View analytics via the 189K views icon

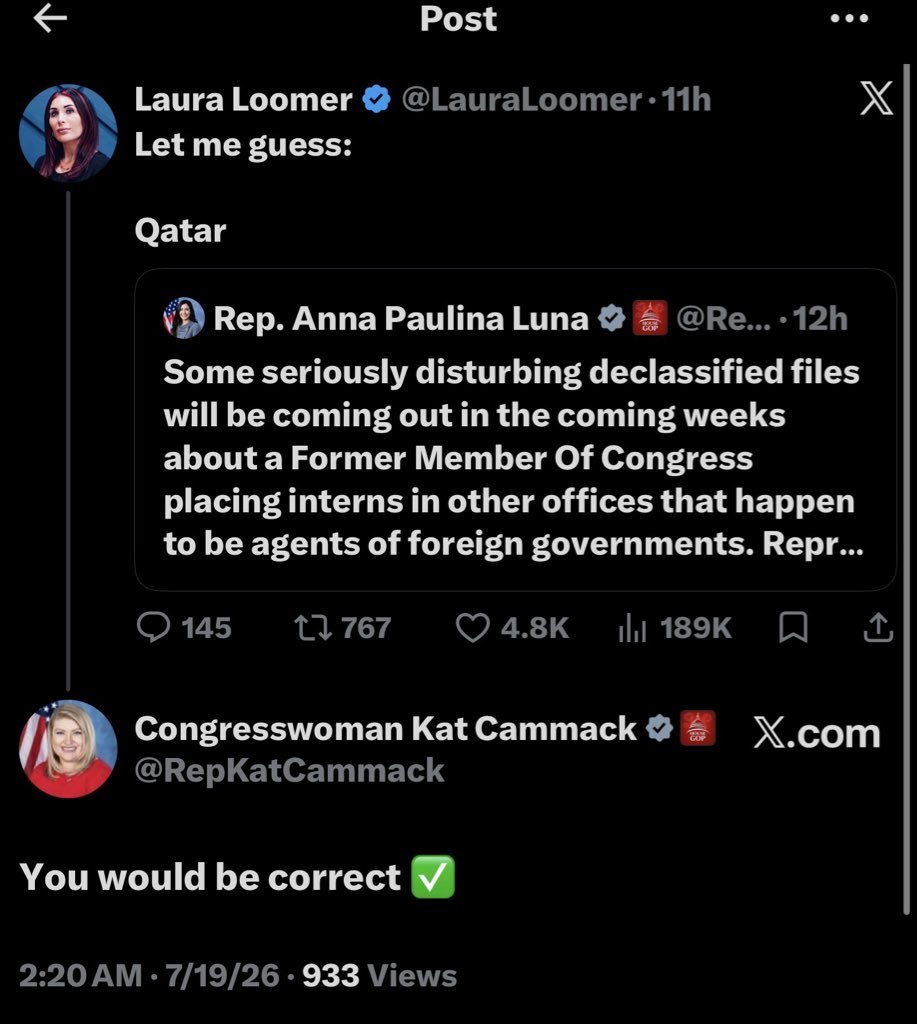(x=632, y=628)
